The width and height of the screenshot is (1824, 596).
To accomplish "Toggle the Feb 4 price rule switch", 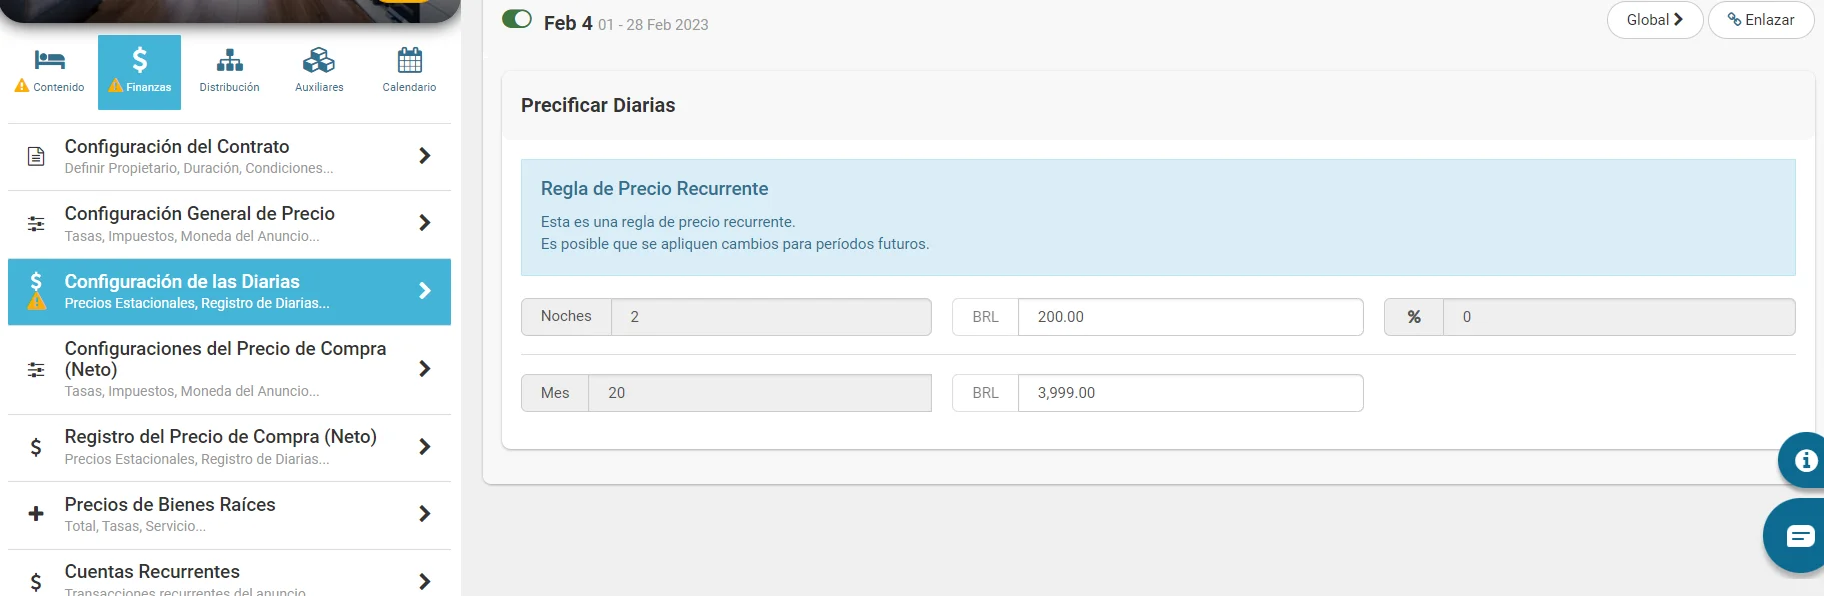I will [x=517, y=20].
